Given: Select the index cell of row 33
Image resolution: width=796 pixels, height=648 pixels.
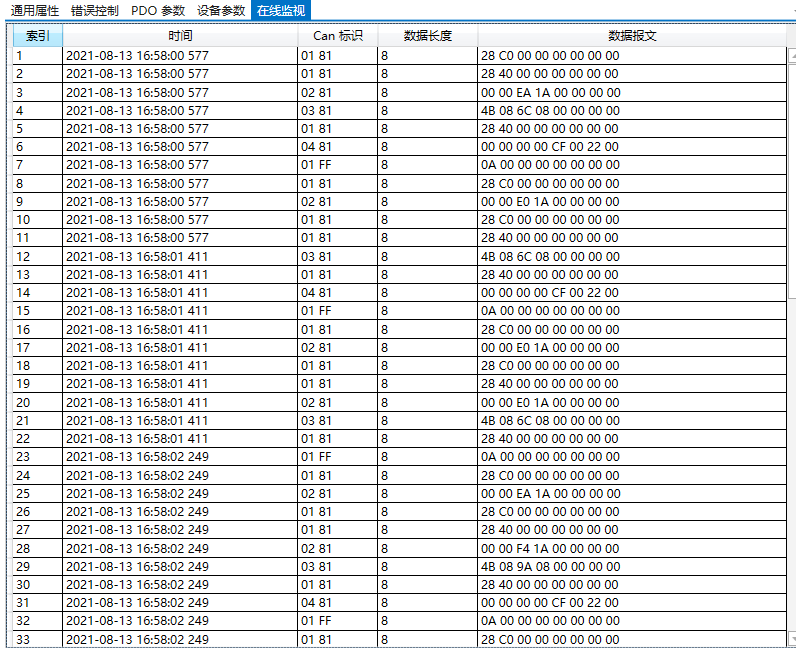Looking at the screenshot, I should point(37,639).
